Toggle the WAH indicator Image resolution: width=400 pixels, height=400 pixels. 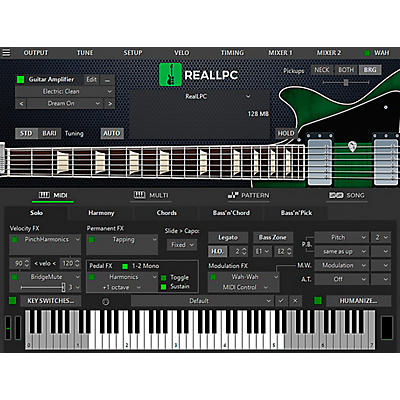pyautogui.click(x=367, y=53)
